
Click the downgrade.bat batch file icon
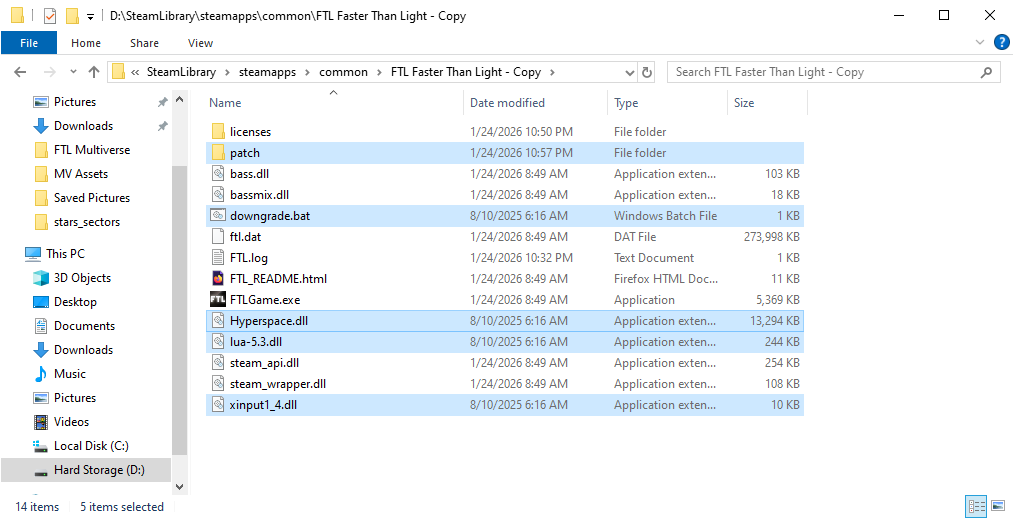click(218, 216)
